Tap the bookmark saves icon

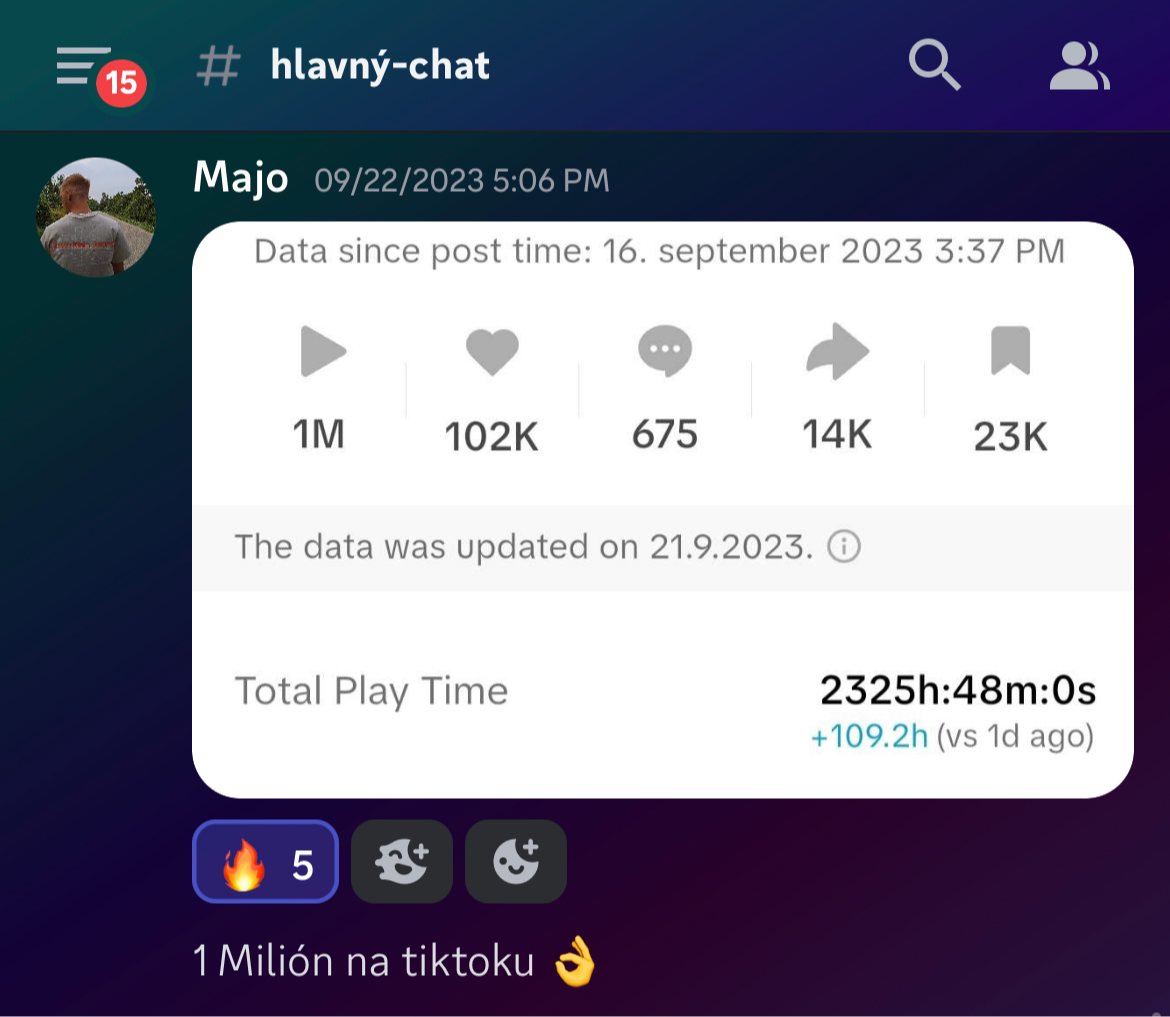(1010, 350)
